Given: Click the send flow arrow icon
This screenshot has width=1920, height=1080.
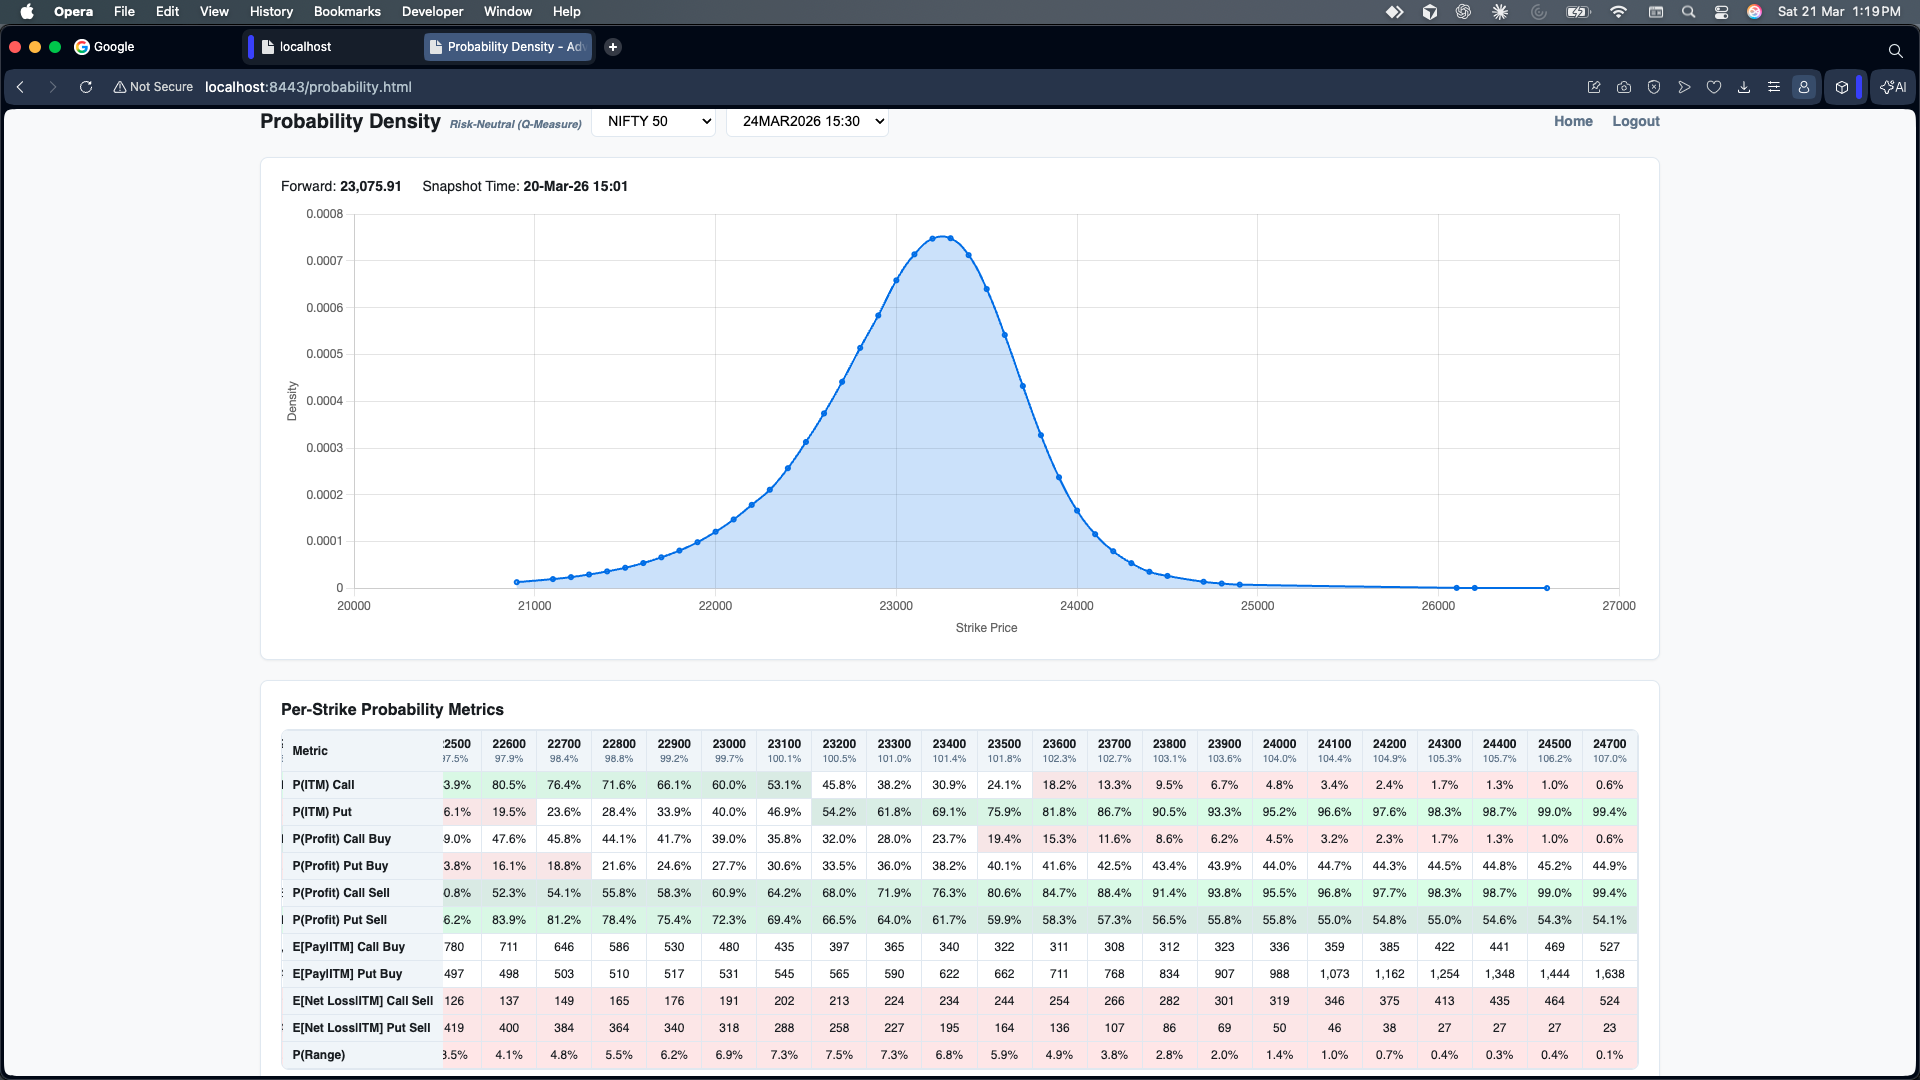Looking at the screenshot, I should coord(1684,87).
